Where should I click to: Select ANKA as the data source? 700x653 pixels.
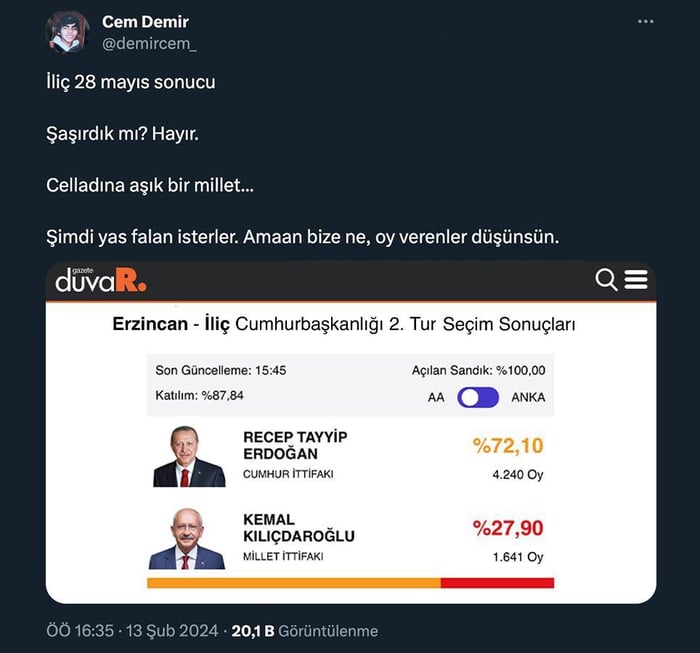click(528, 397)
